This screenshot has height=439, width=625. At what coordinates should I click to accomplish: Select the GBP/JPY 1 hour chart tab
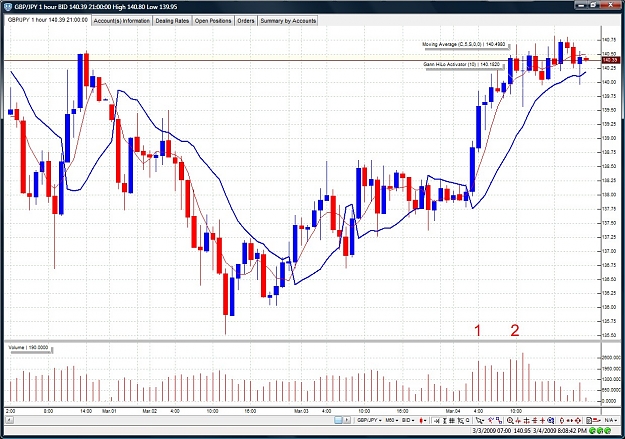(48, 20)
